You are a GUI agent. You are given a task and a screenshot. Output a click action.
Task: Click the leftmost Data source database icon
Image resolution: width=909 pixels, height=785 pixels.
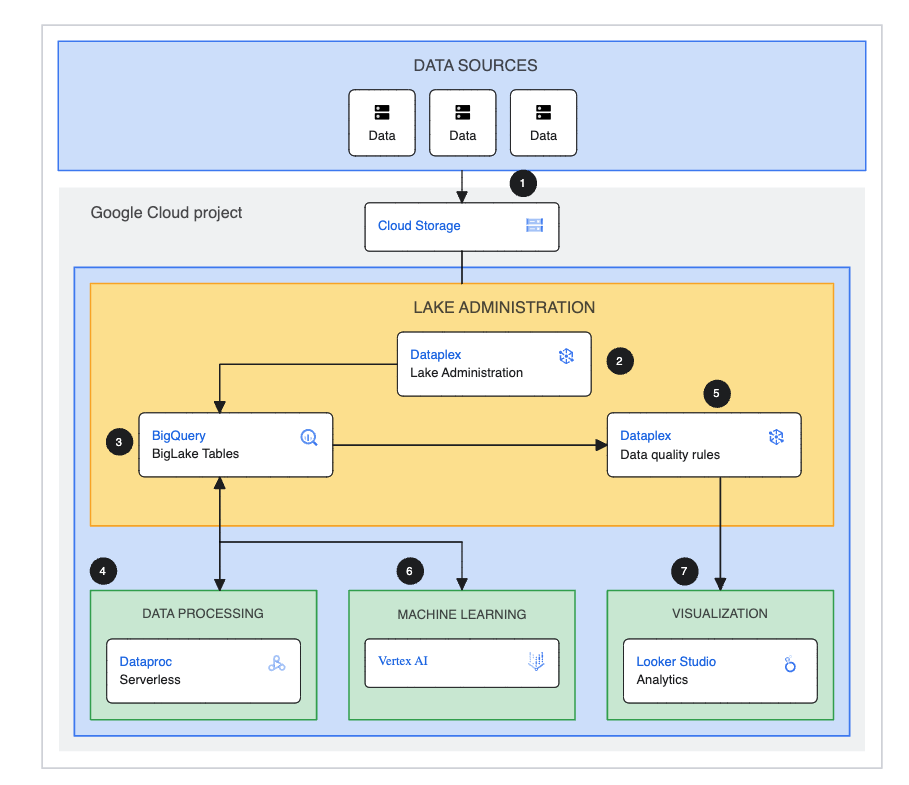click(x=382, y=112)
